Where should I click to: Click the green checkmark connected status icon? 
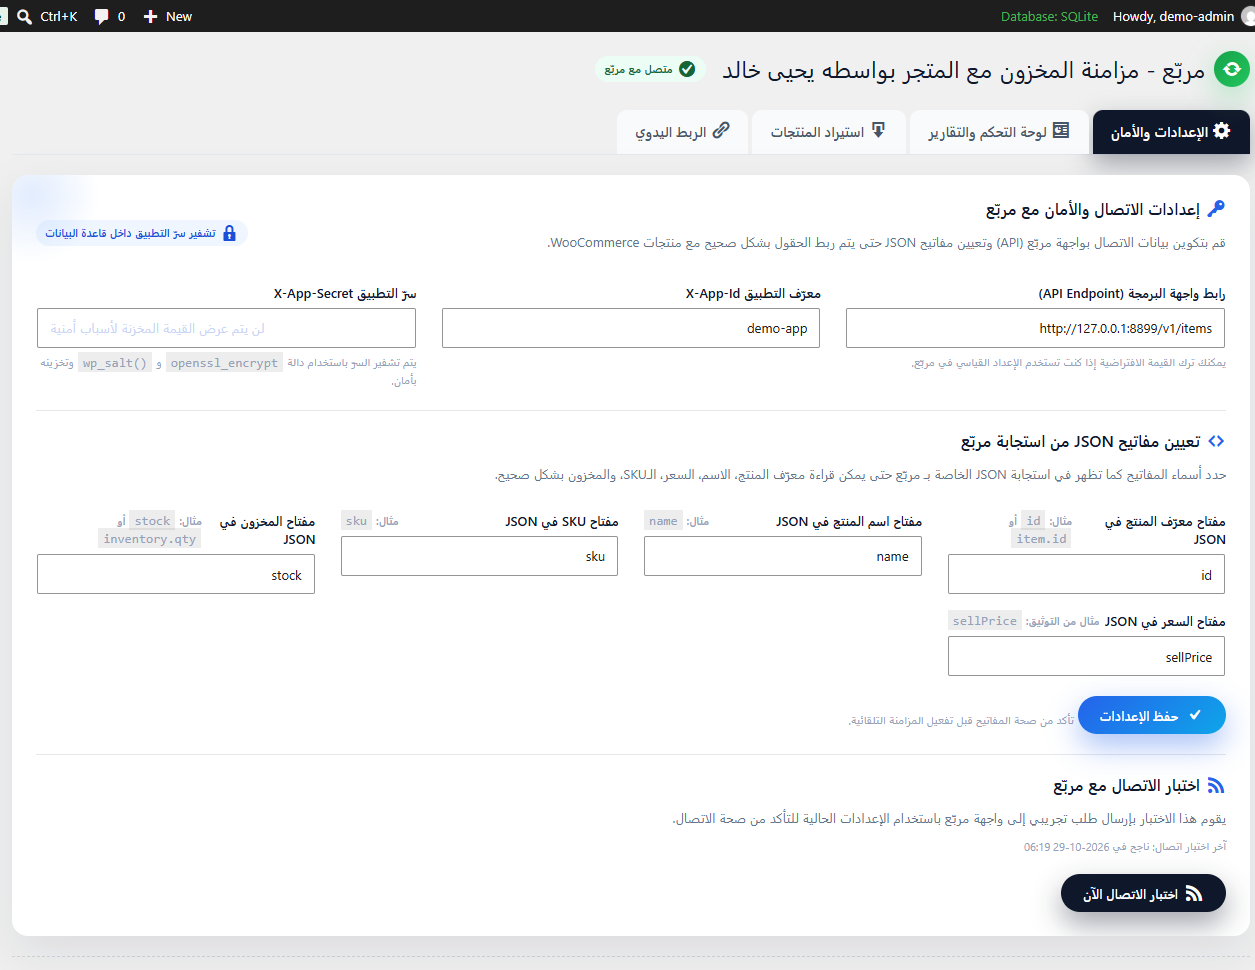(x=687, y=69)
